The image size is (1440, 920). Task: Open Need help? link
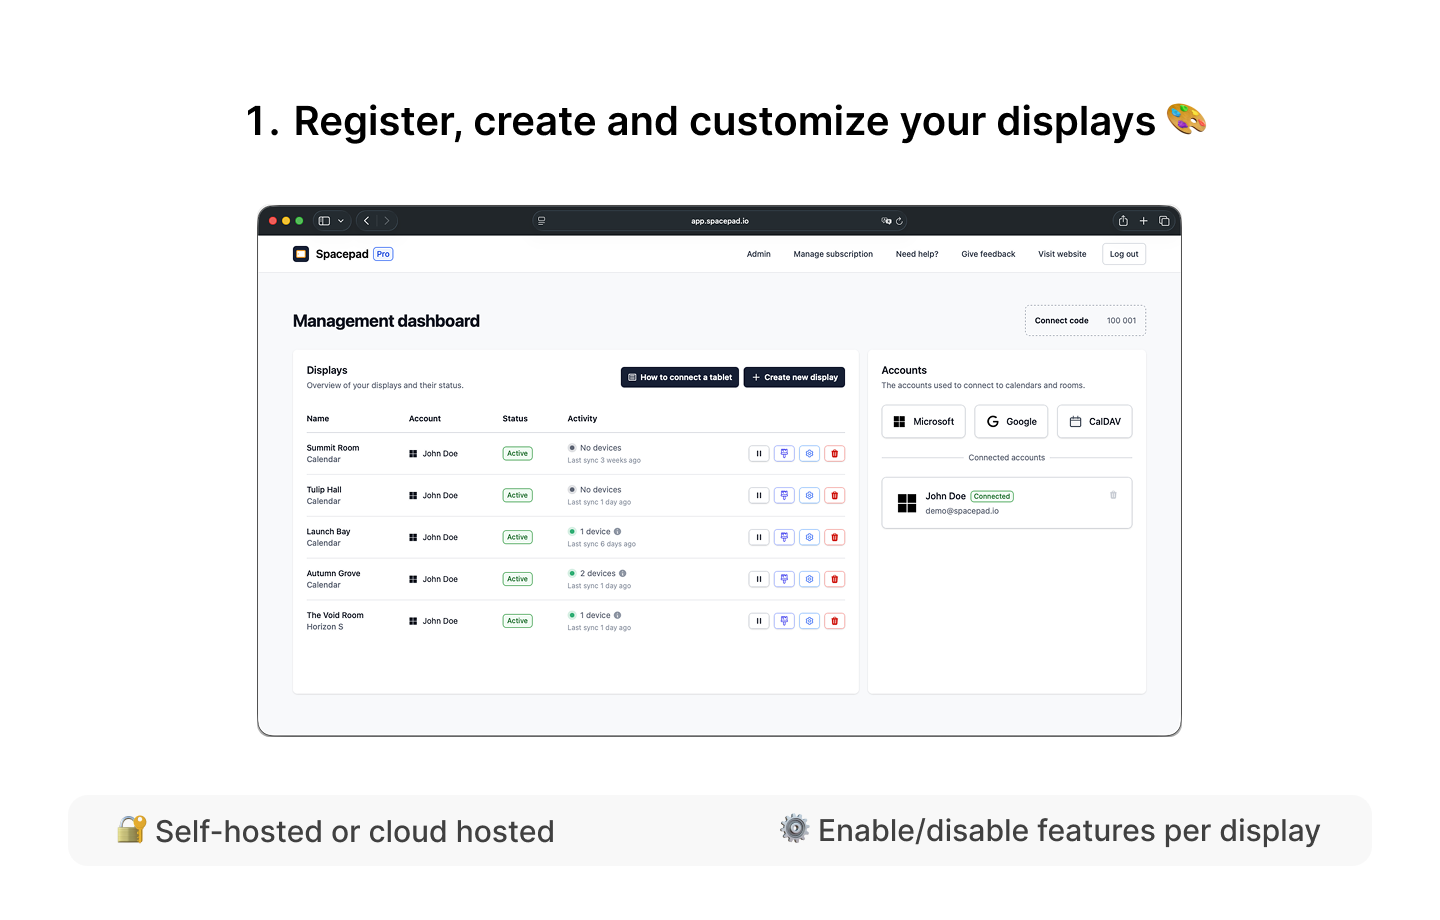[917, 254]
